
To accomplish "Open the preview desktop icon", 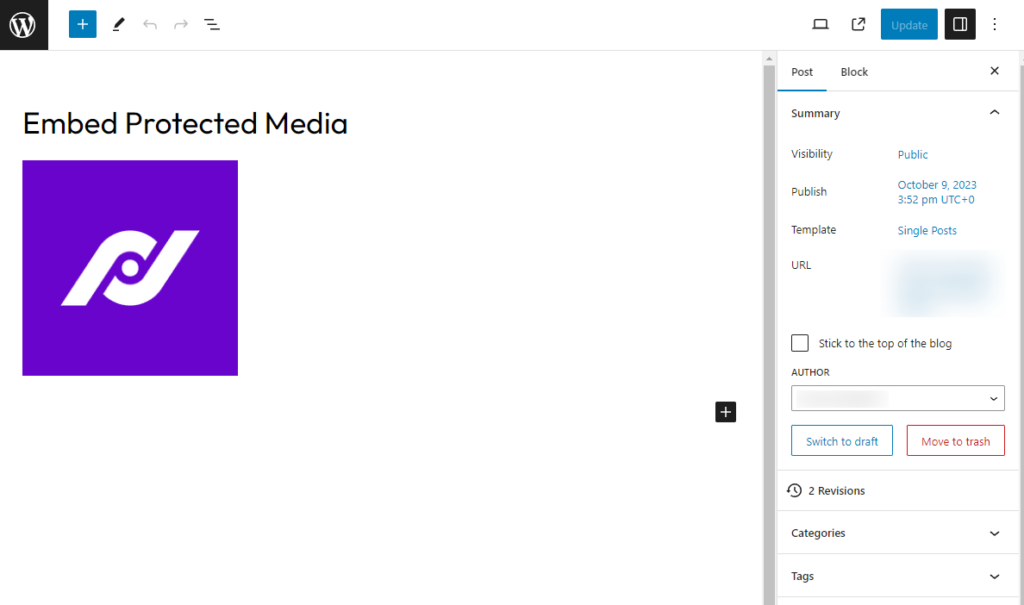I will click(820, 23).
